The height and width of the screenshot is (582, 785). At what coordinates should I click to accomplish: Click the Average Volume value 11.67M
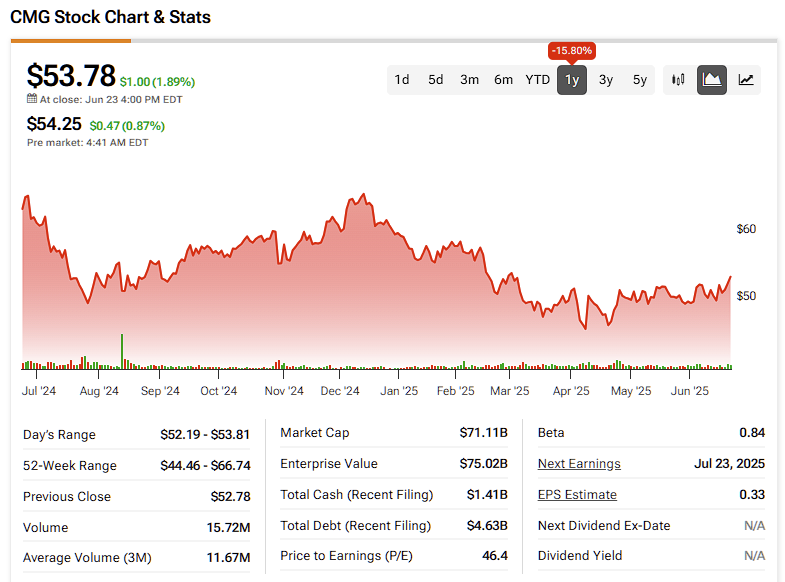228,557
